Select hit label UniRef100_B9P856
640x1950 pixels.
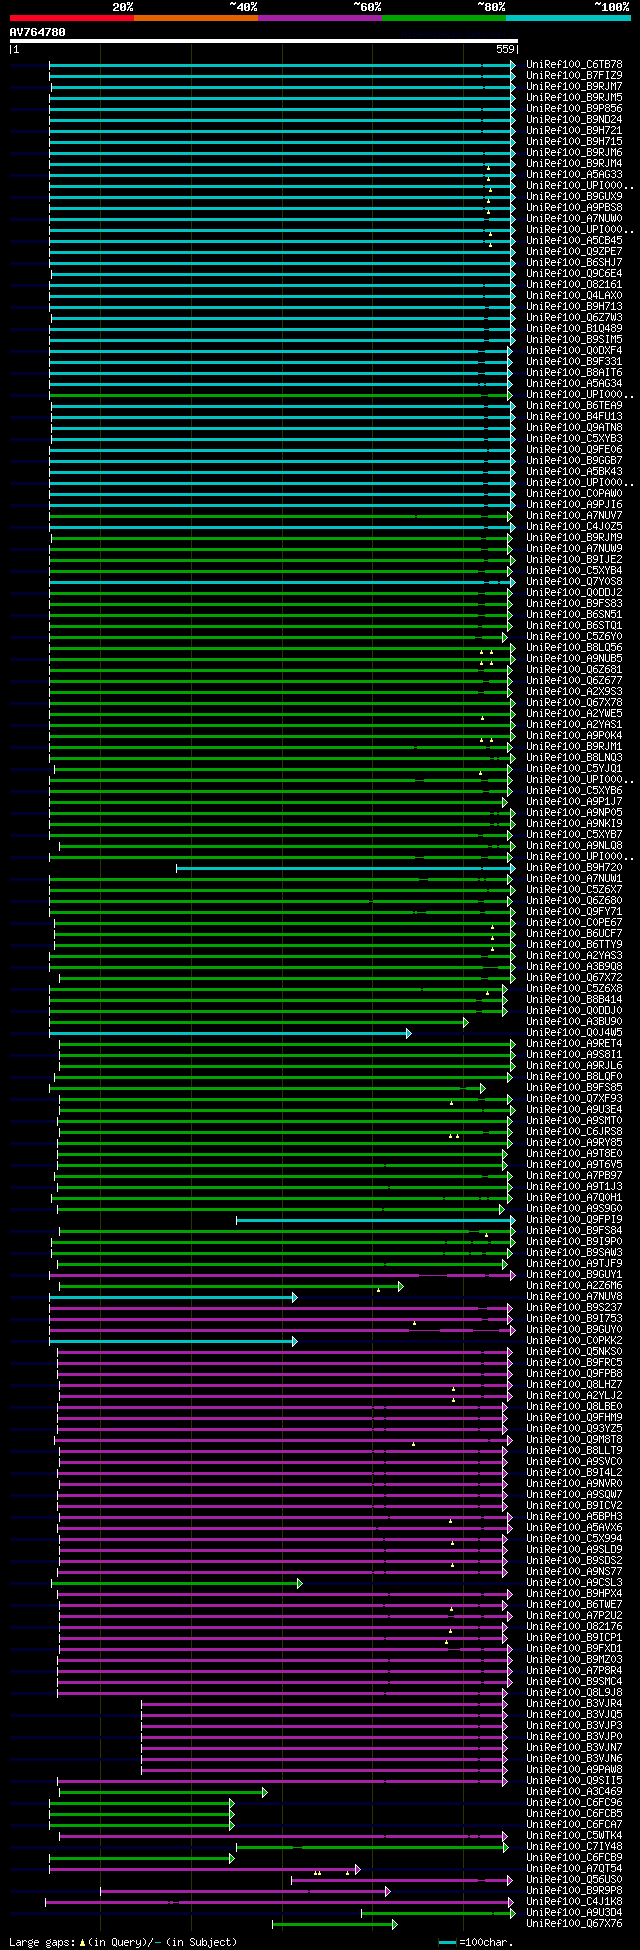pyautogui.click(x=574, y=109)
